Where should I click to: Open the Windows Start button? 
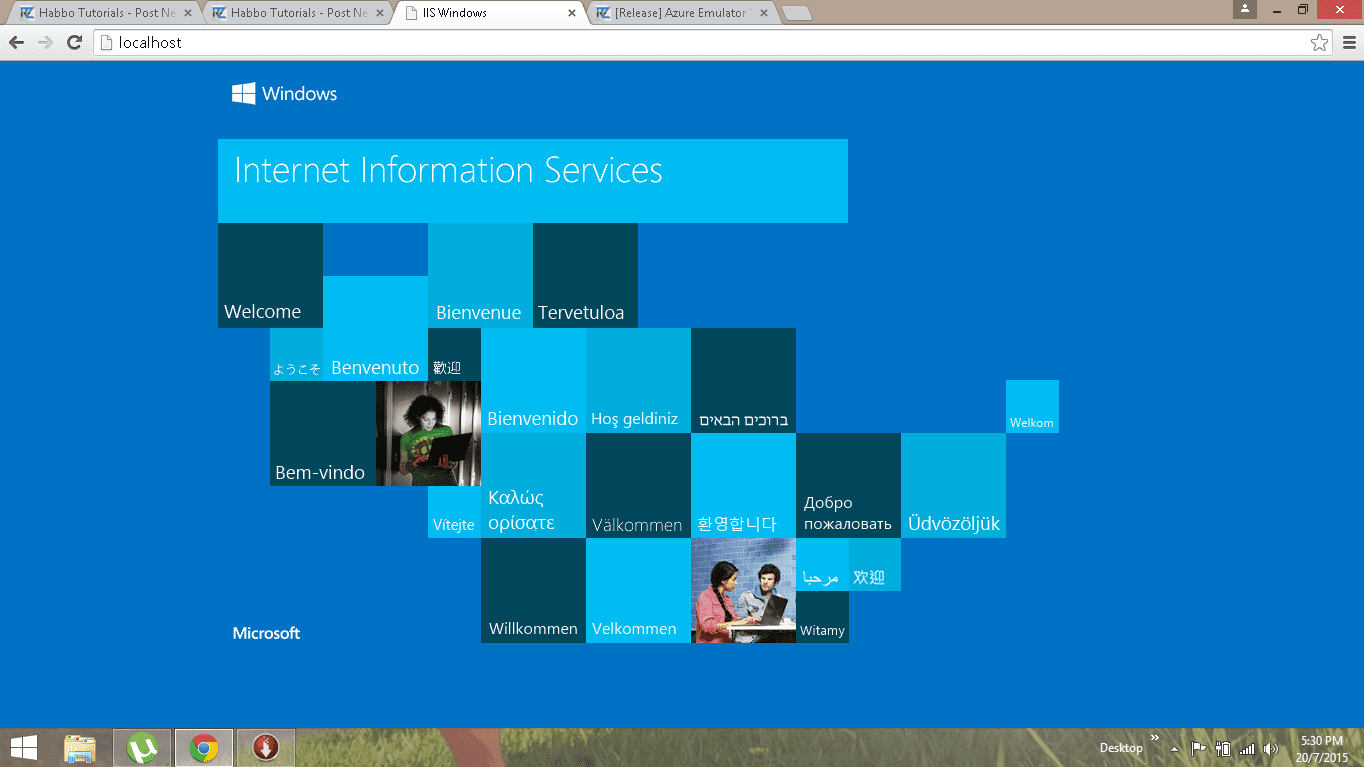[x=24, y=748]
